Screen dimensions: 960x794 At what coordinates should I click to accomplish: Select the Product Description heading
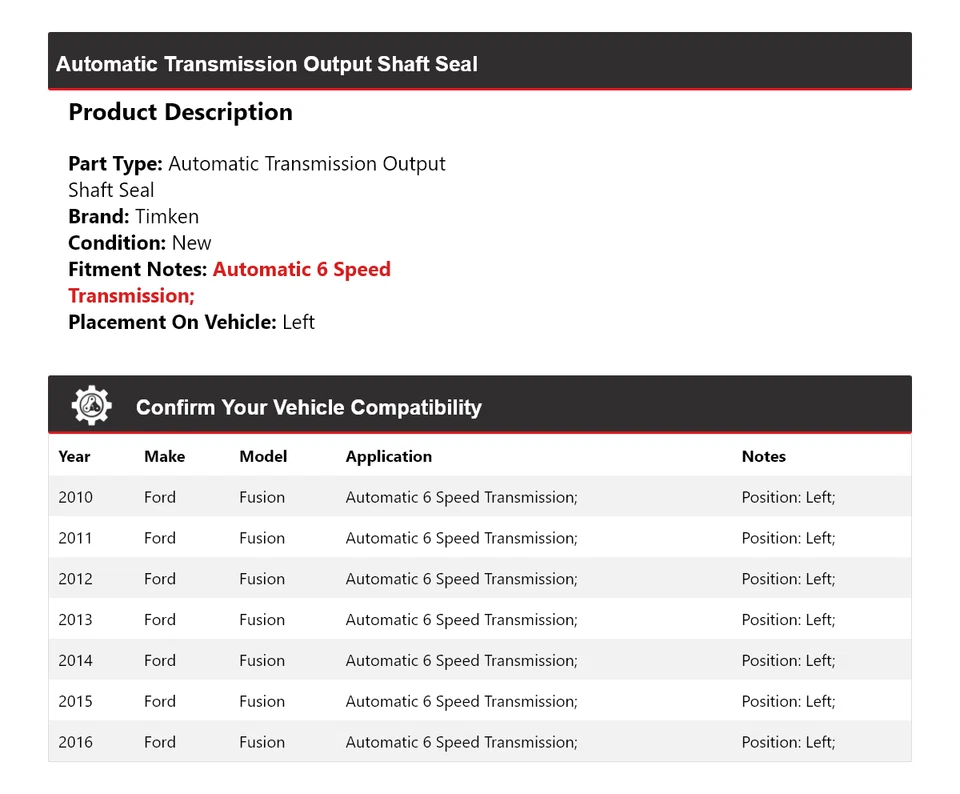[x=180, y=112]
